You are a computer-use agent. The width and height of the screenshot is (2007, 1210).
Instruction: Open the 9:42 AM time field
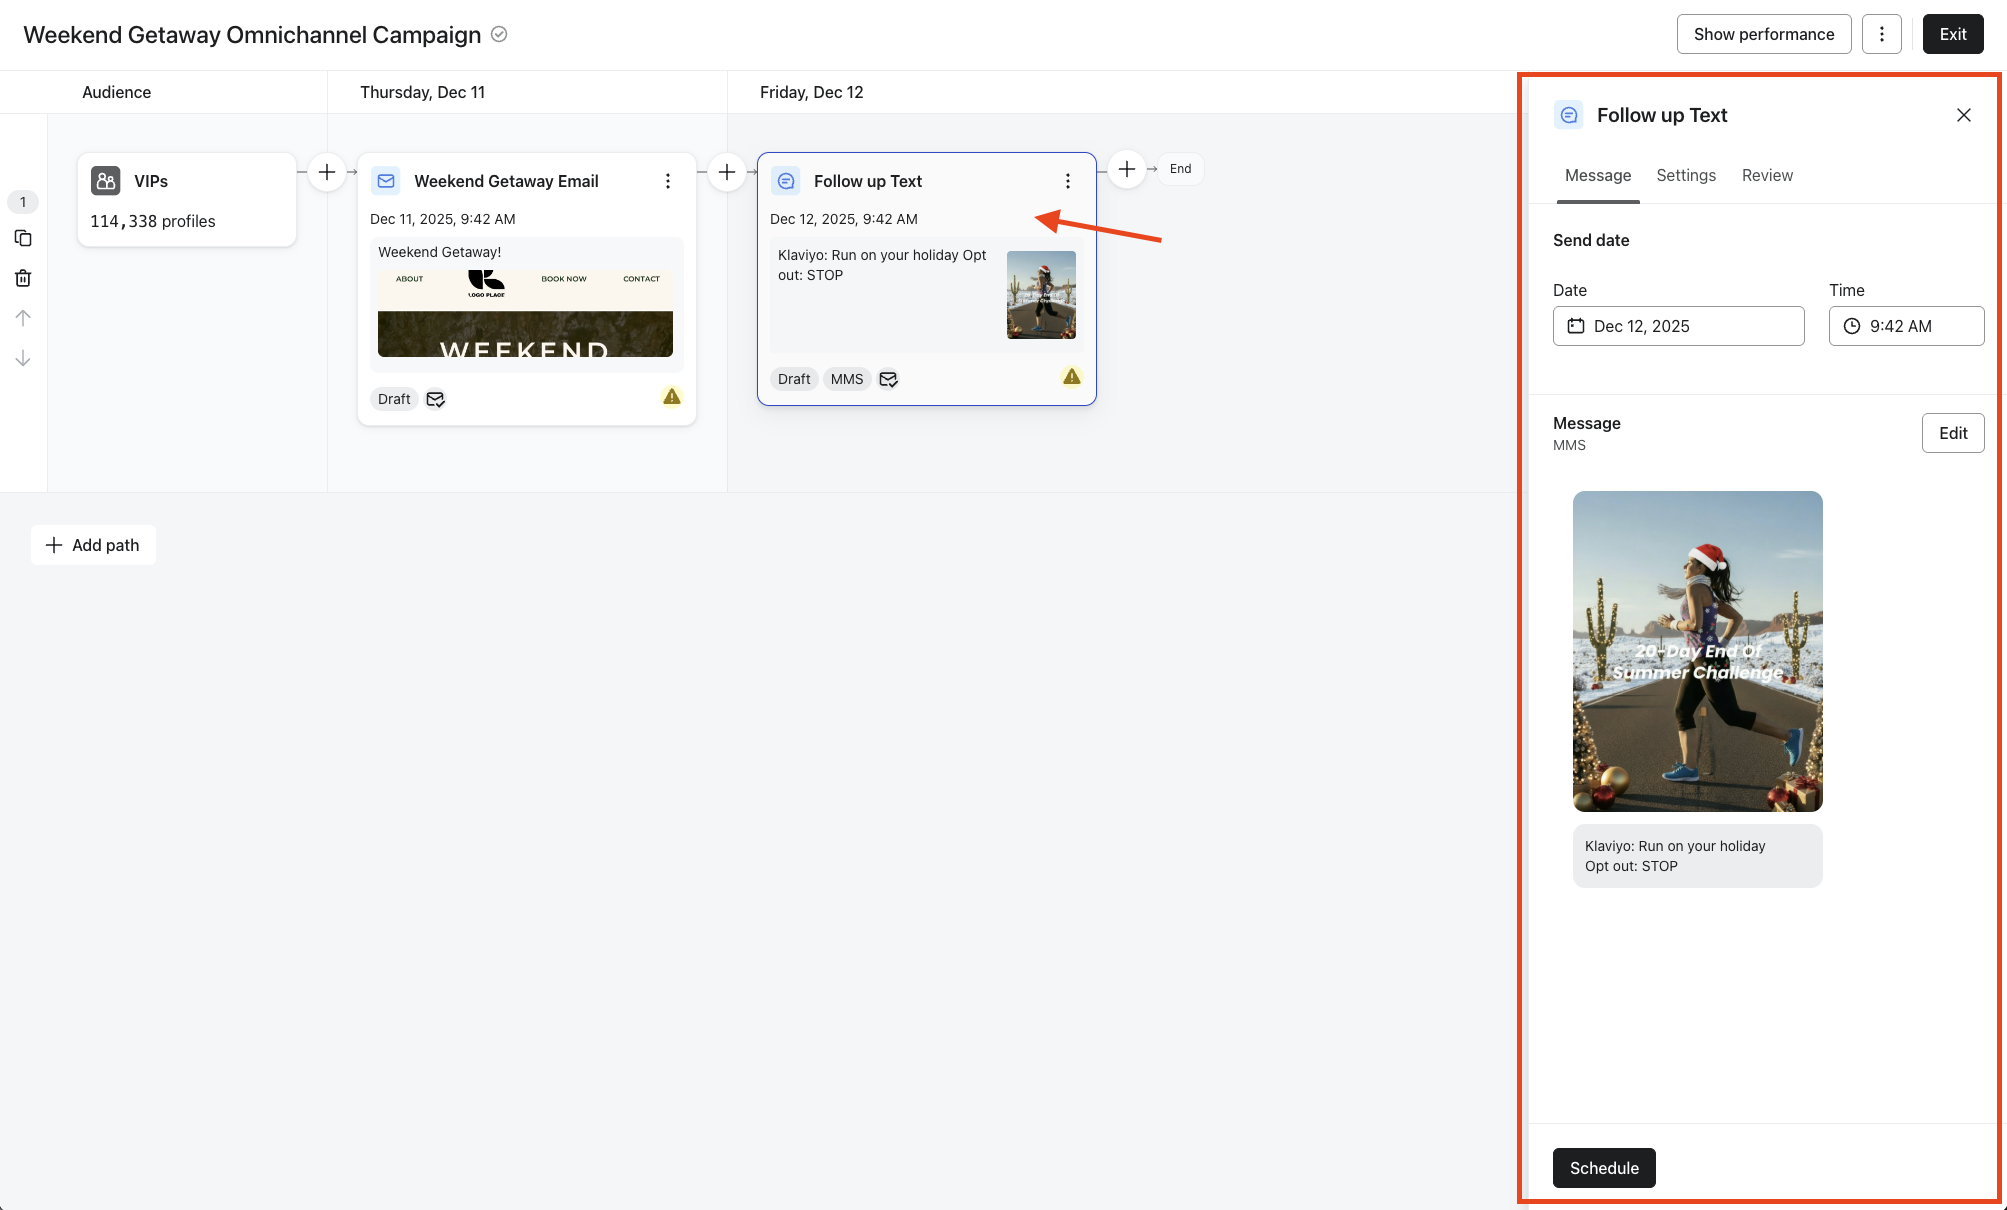[1906, 326]
